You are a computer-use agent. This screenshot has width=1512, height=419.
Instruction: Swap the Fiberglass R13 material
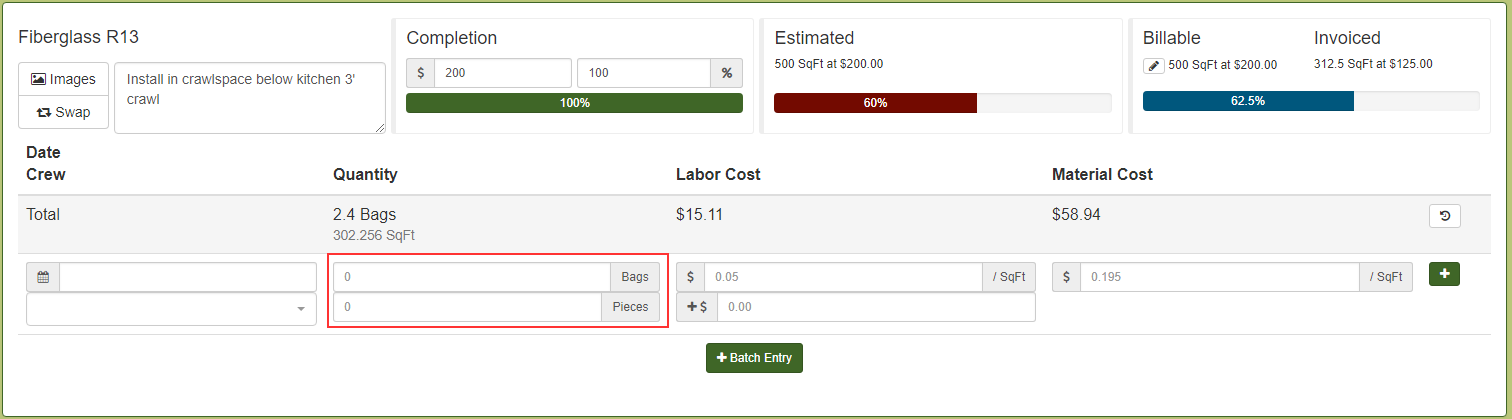(63, 112)
